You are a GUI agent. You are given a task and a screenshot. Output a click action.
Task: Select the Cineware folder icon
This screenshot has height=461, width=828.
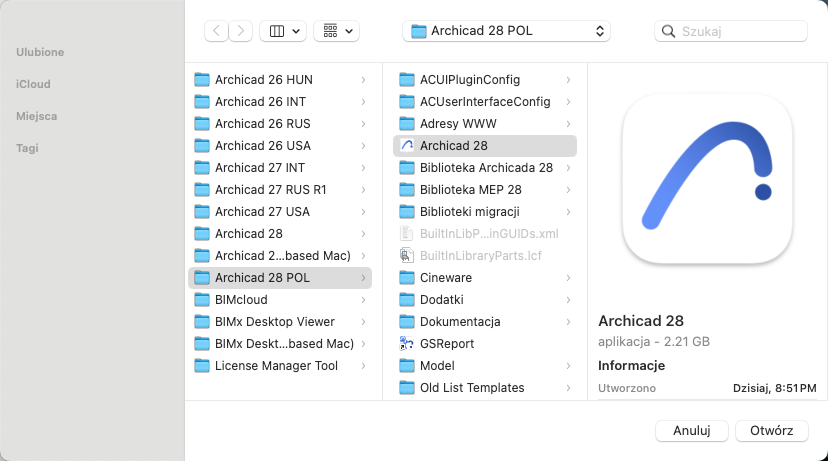pyautogui.click(x=407, y=278)
